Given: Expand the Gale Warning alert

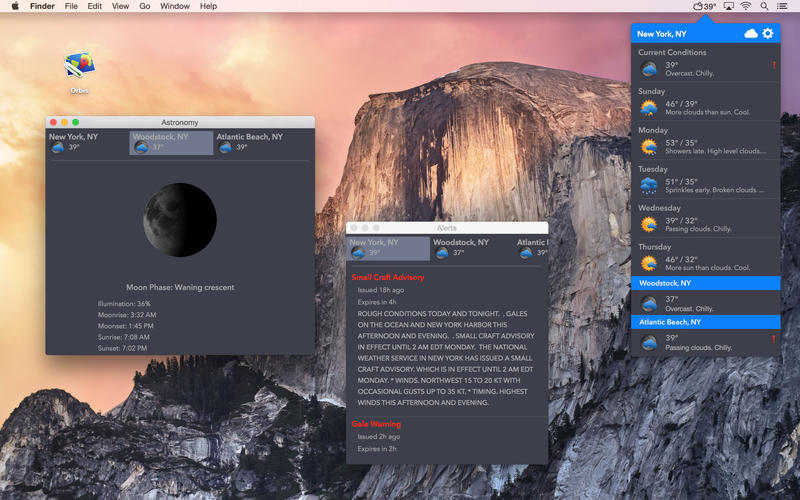Looking at the screenshot, I should 376,424.
